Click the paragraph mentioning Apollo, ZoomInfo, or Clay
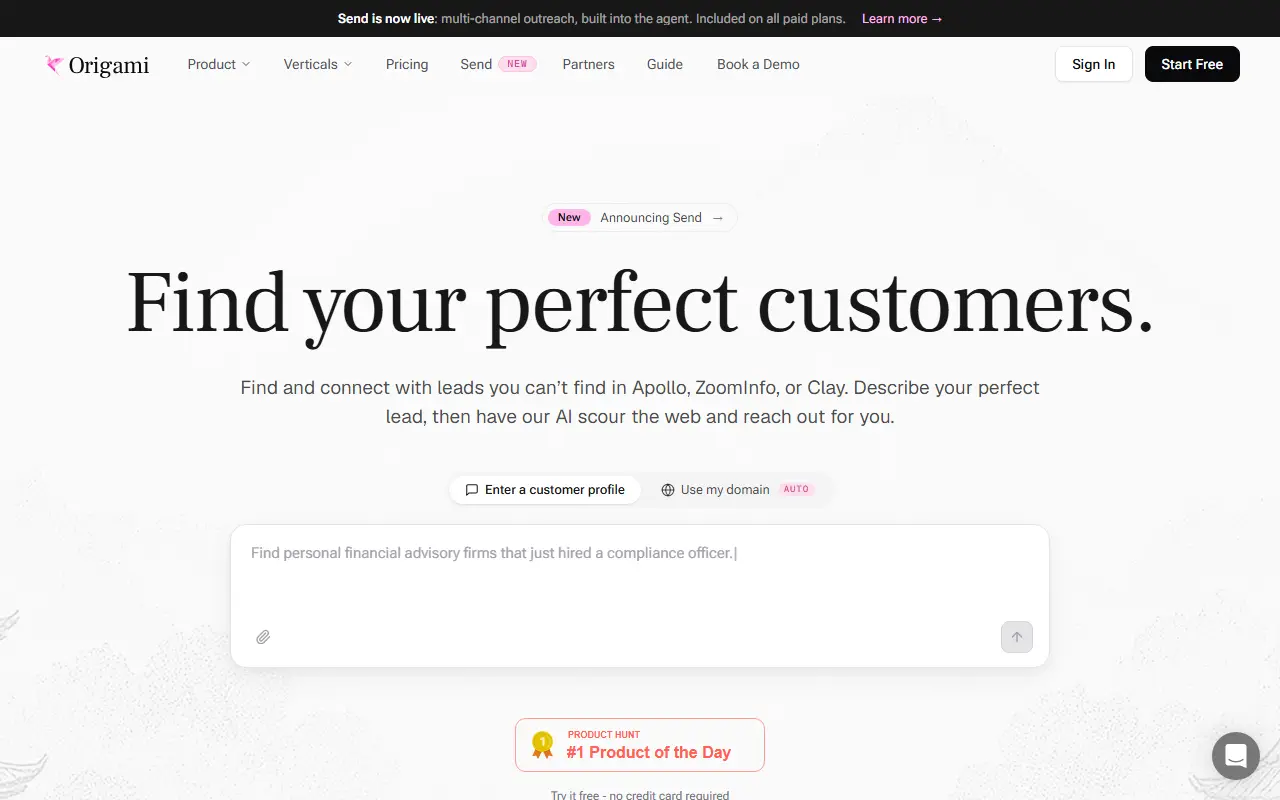 click(x=640, y=402)
